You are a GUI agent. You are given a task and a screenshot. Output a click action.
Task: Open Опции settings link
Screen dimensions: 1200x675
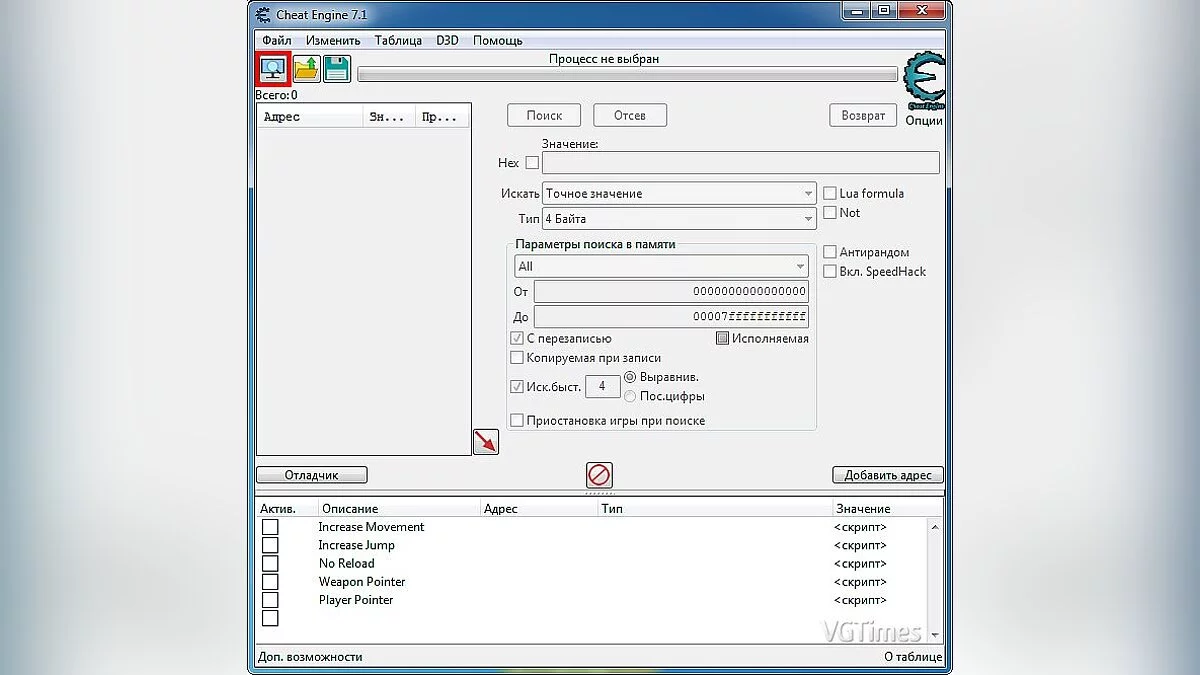(x=924, y=120)
